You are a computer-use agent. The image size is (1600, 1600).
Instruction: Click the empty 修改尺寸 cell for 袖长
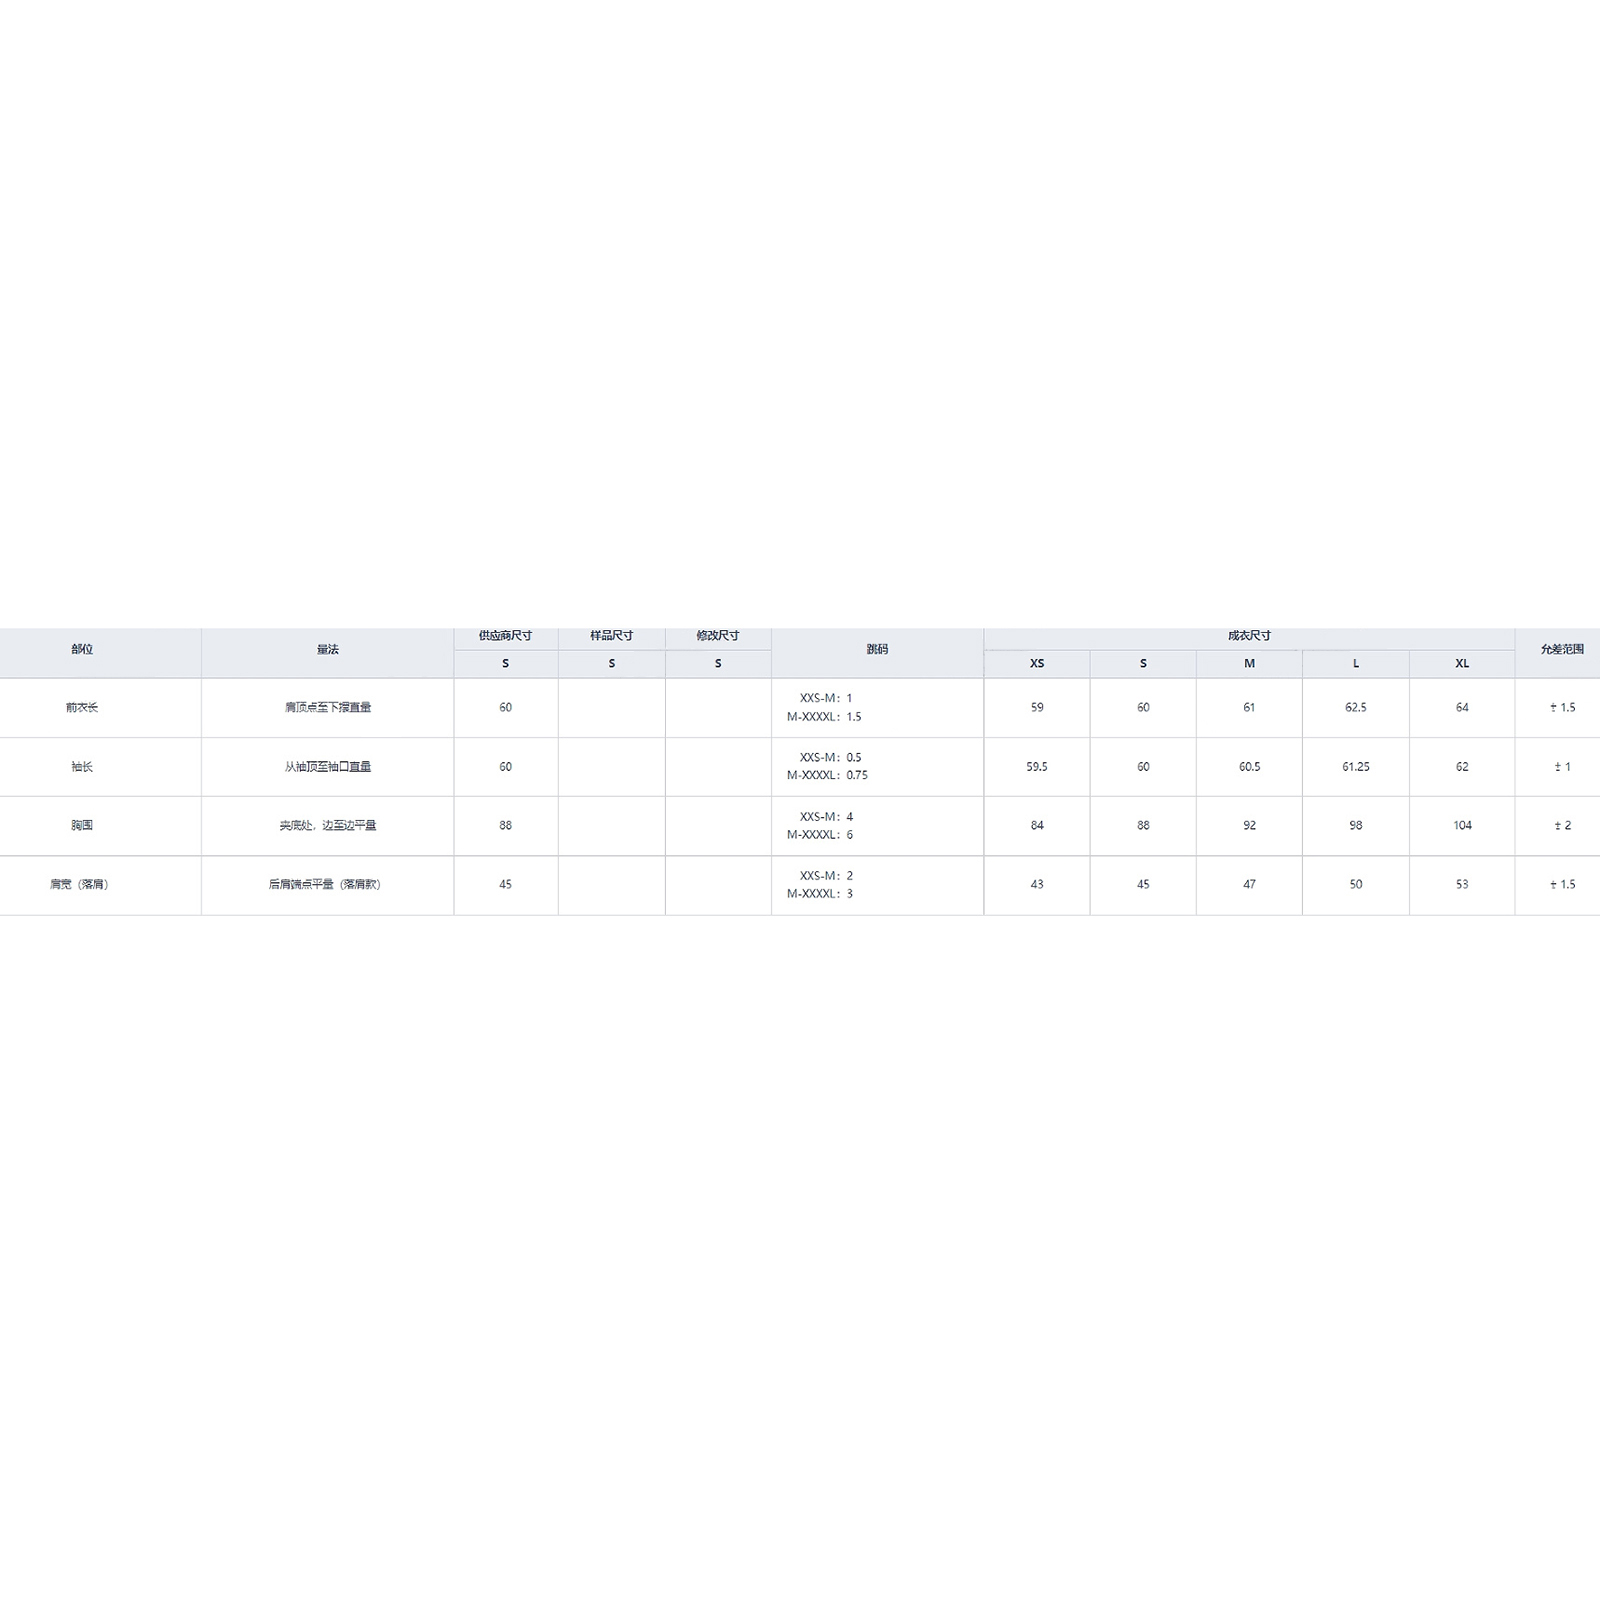[x=718, y=767]
